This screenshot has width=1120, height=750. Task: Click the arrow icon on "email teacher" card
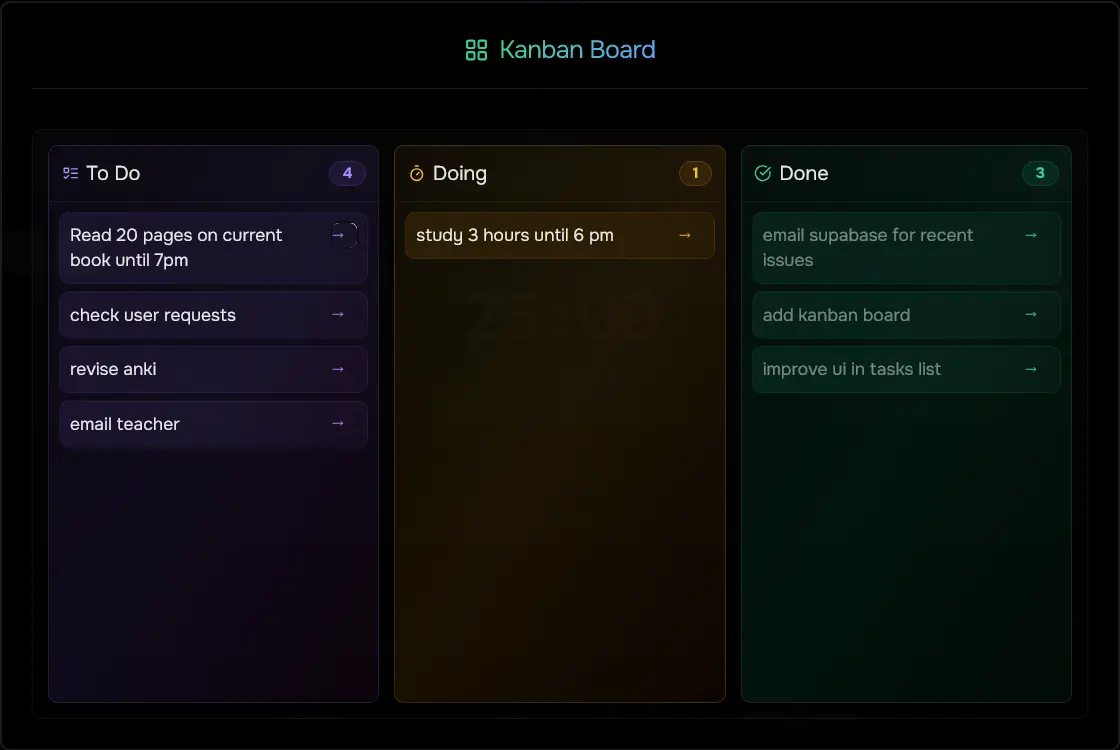[337, 424]
